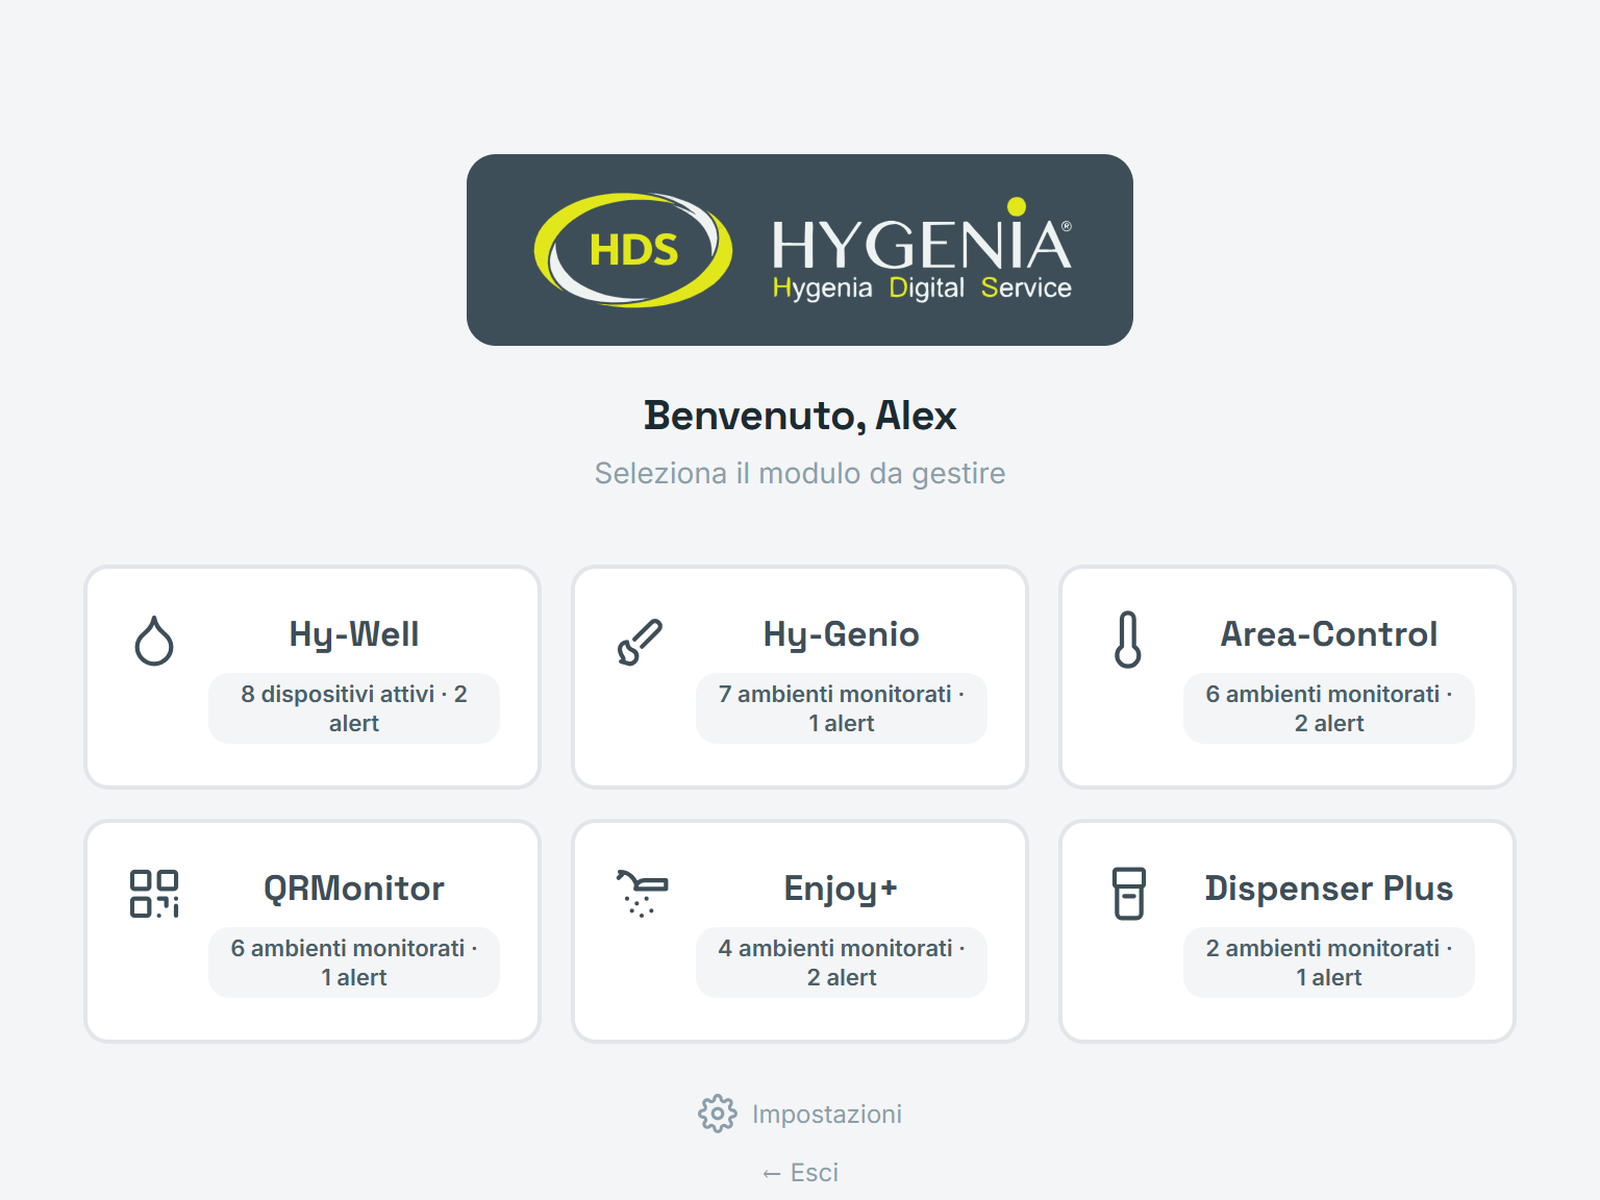Click the settings gear icon
1600x1200 pixels.
[x=717, y=1113]
